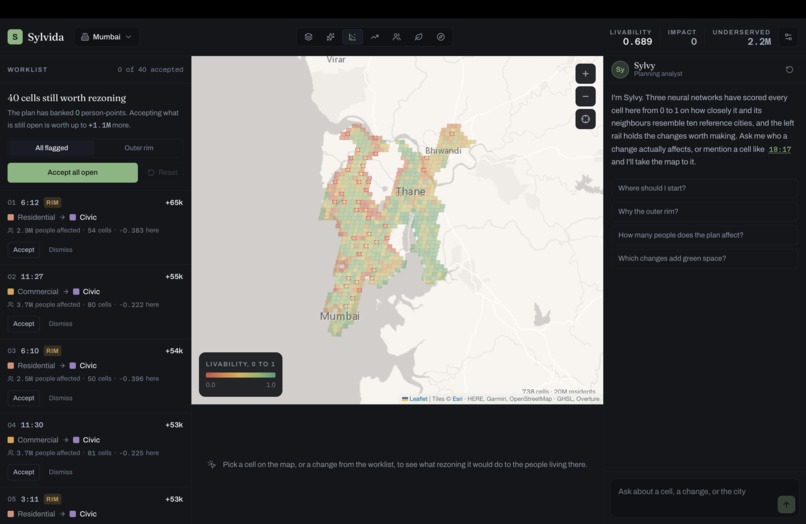
Task: Open the 18:17 cell link in chat
Action: tap(780, 150)
